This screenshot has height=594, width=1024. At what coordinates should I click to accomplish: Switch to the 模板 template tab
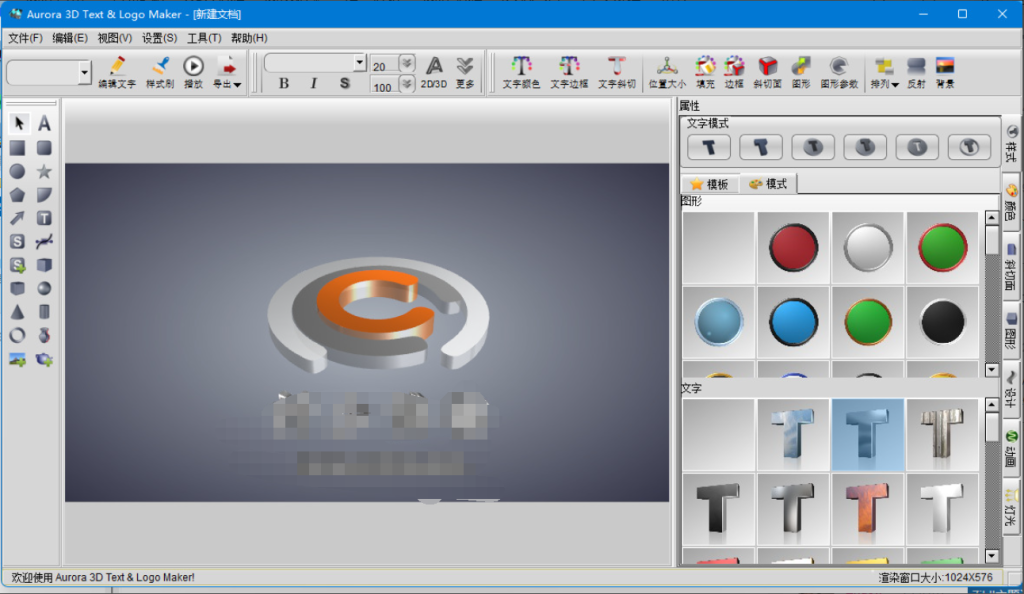(x=709, y=184)
